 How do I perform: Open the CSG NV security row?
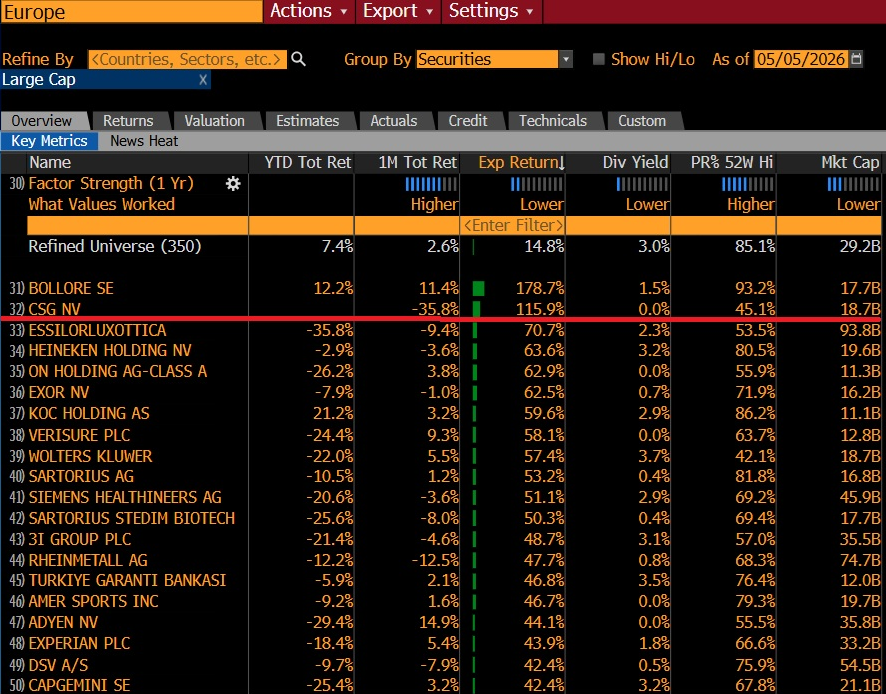coord(441,309)
